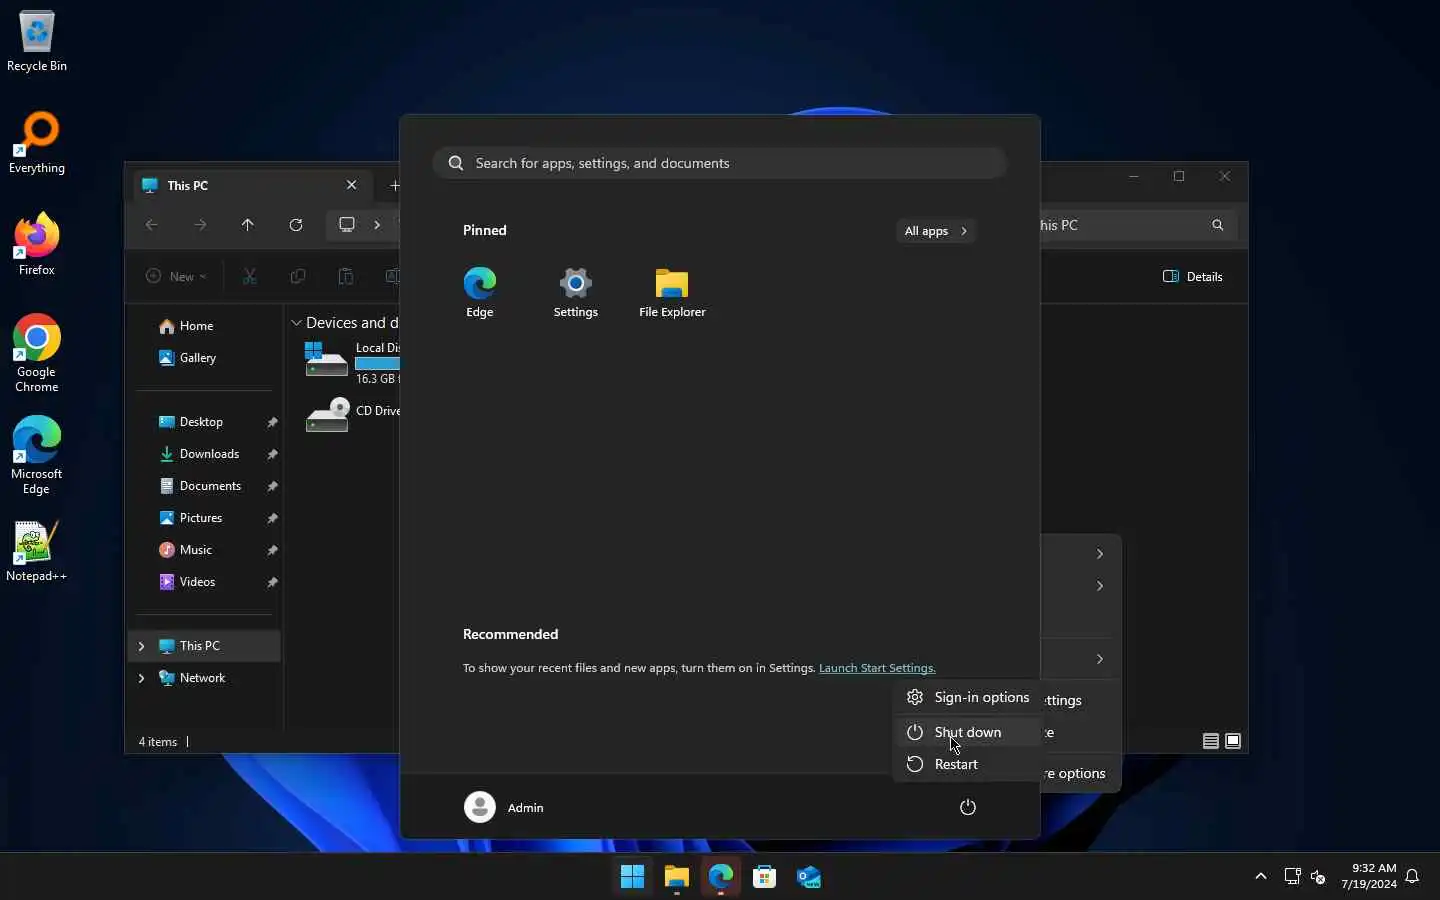Image resolution: width=1440 pixels, height=900 pixels.
Task: Click the Explorer search magnifier icon
Action: (x=1218, y=225)
